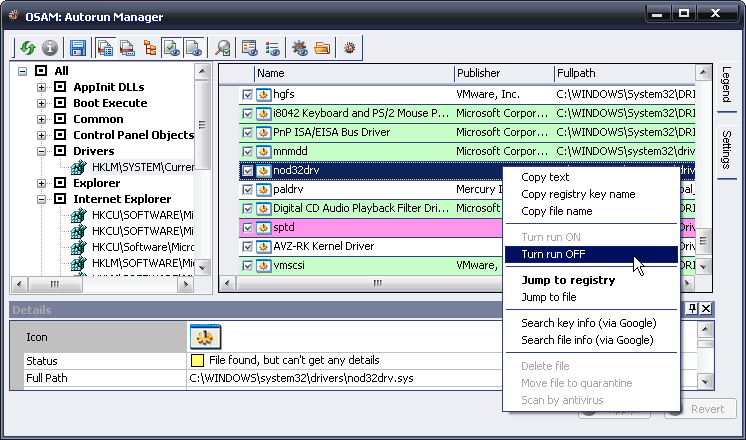Save using the floppy disk icon
Viewport: 746px width, 440px height.
(78, 48)
